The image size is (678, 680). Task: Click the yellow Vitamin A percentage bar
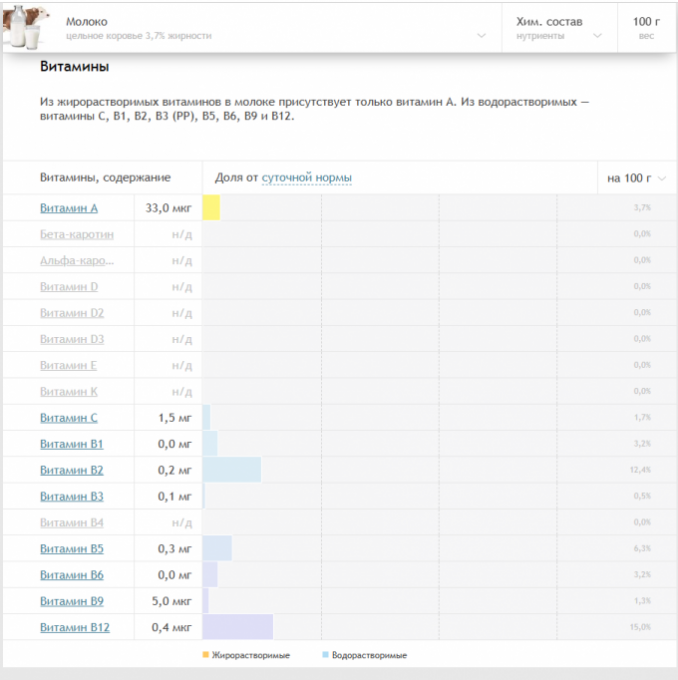pyautogui.click(x=211, y=208)
